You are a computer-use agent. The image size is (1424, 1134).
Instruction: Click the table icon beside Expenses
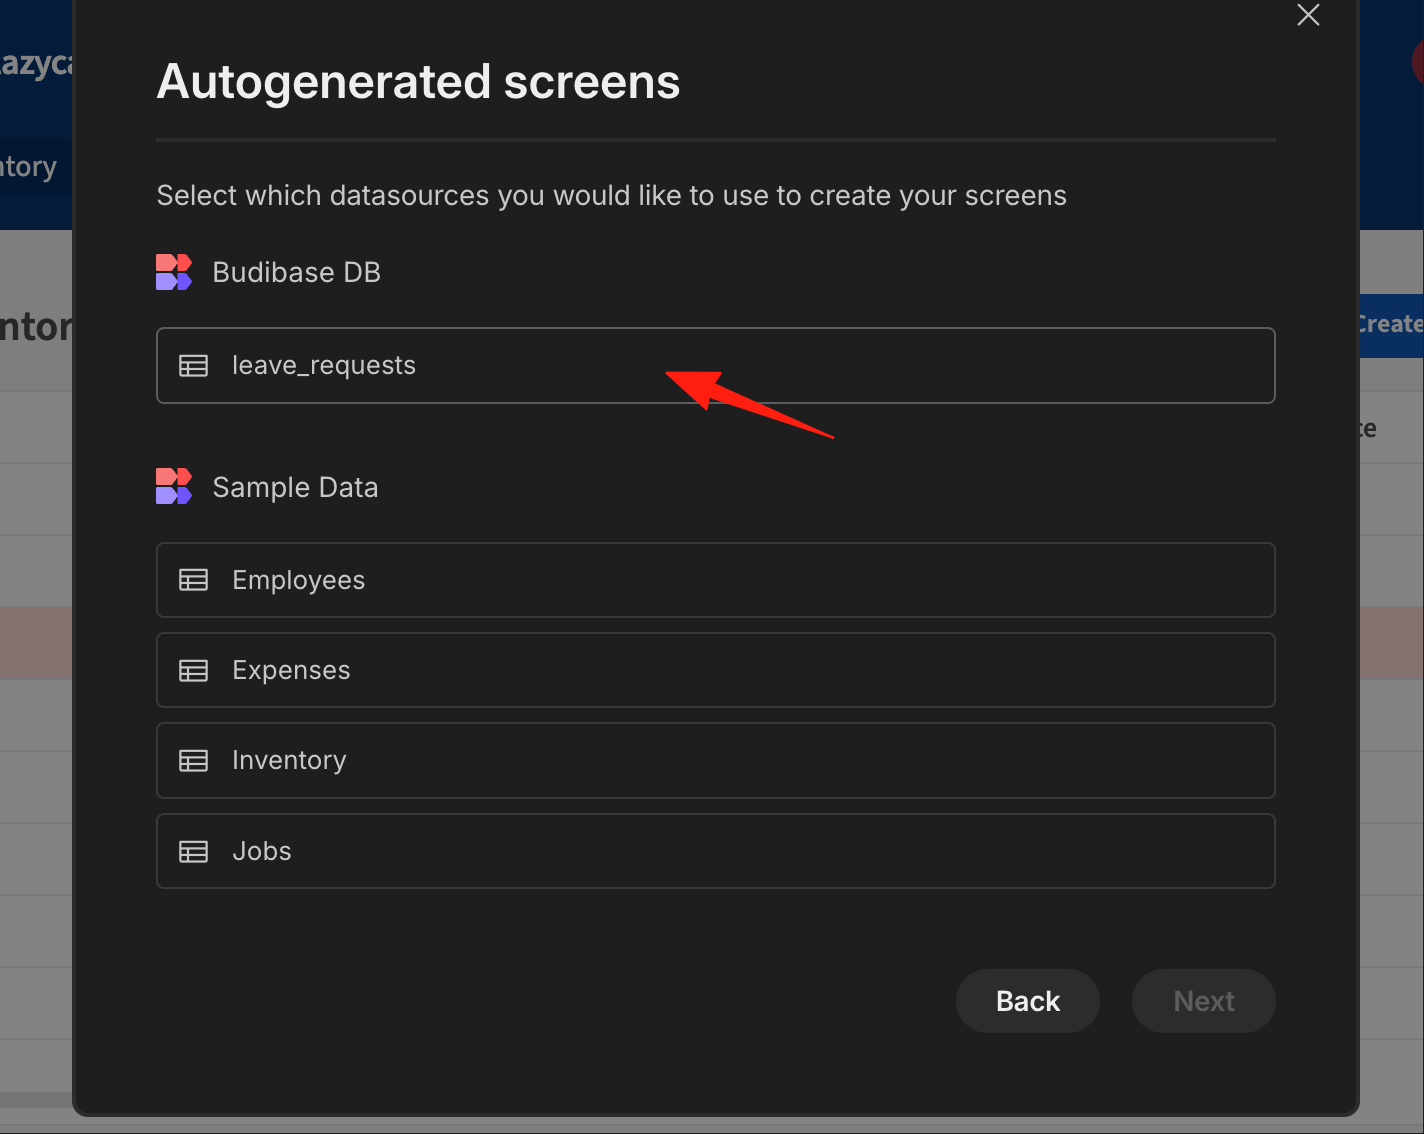click(x=193, y=670)
